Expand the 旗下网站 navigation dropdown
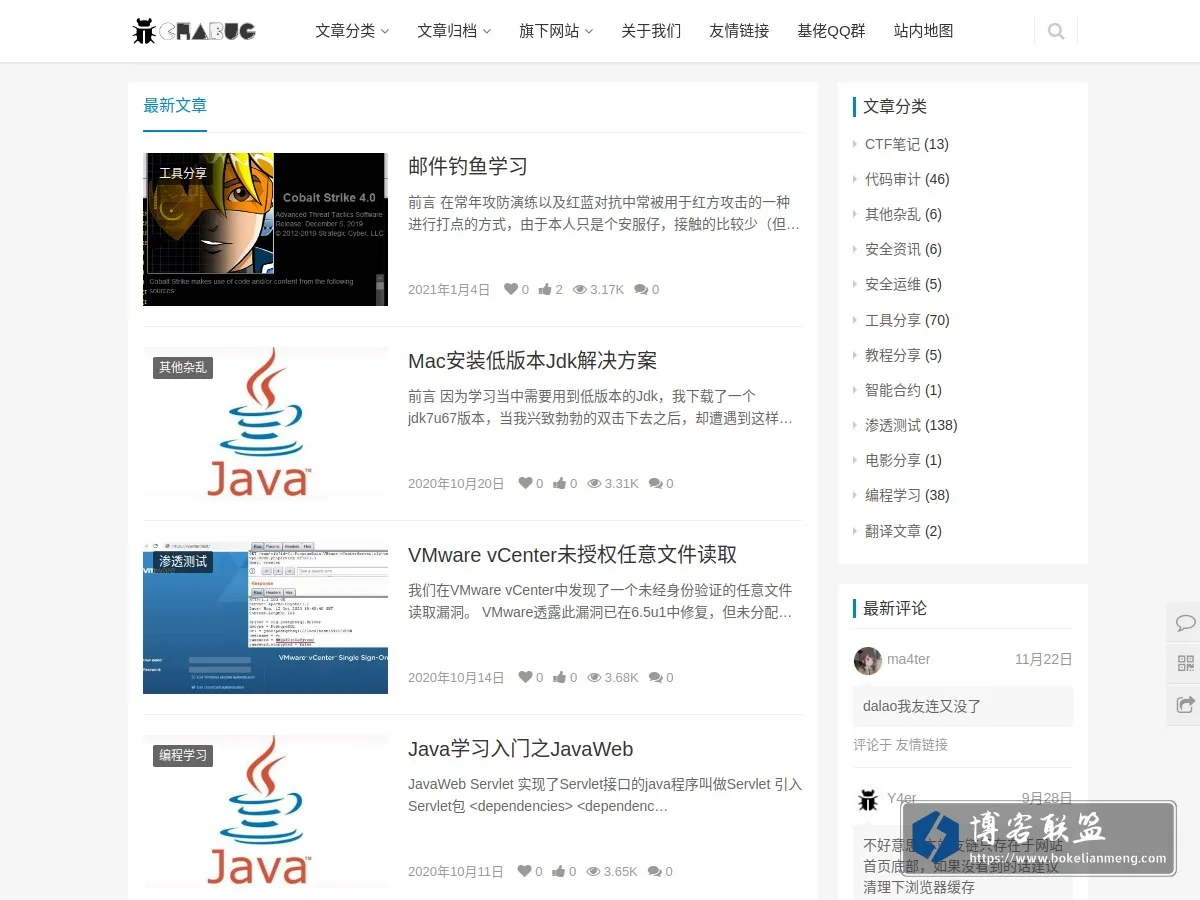This screenshot has height=900, width=1200. click(x=556, y=31)
